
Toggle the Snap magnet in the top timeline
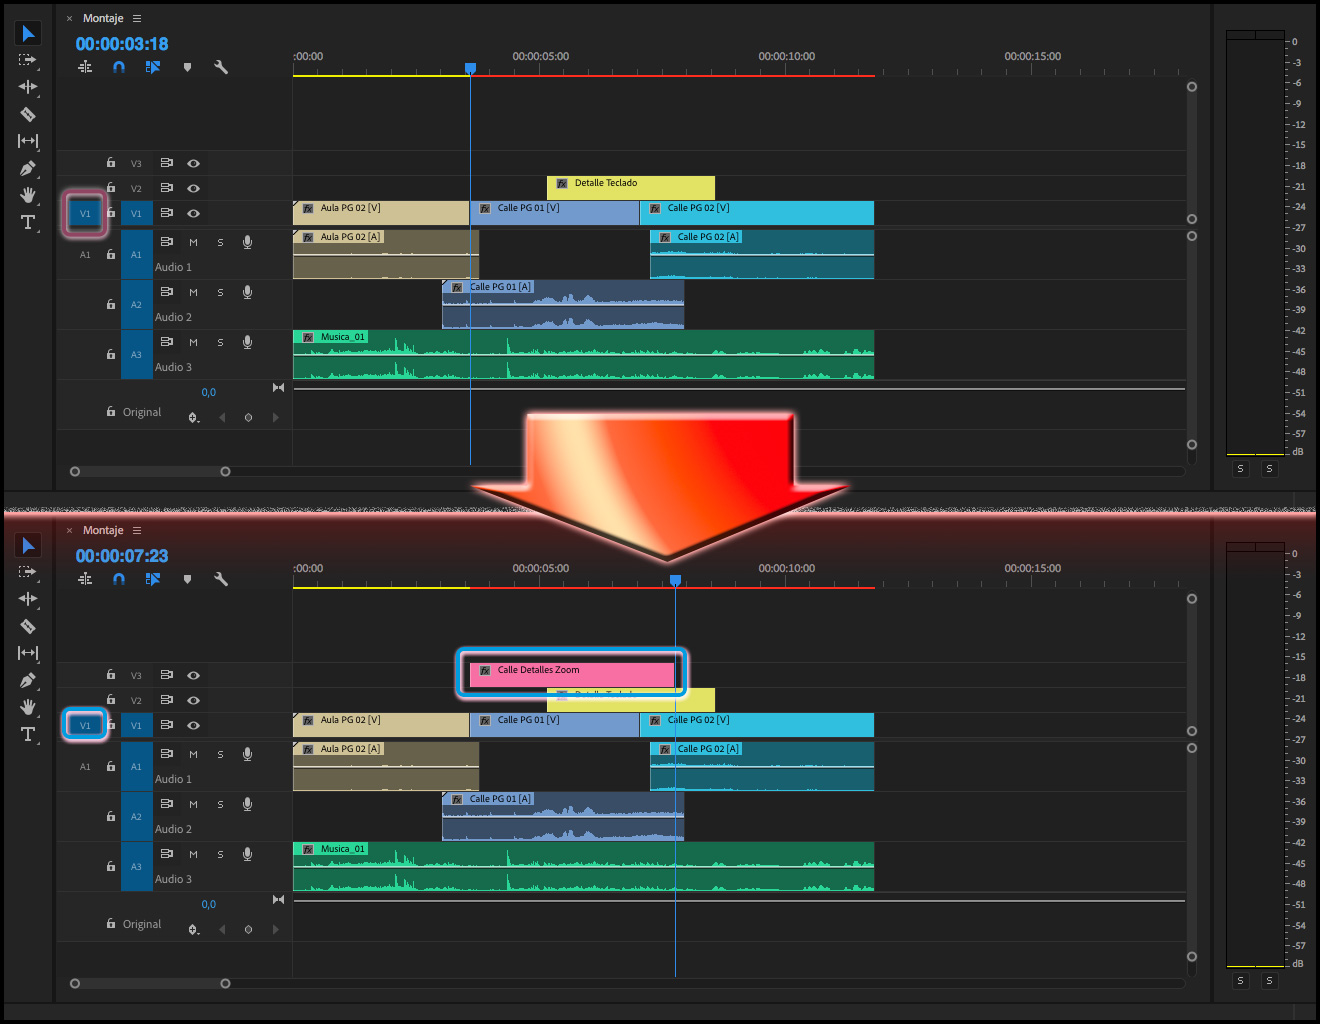(x=119, y=67)
